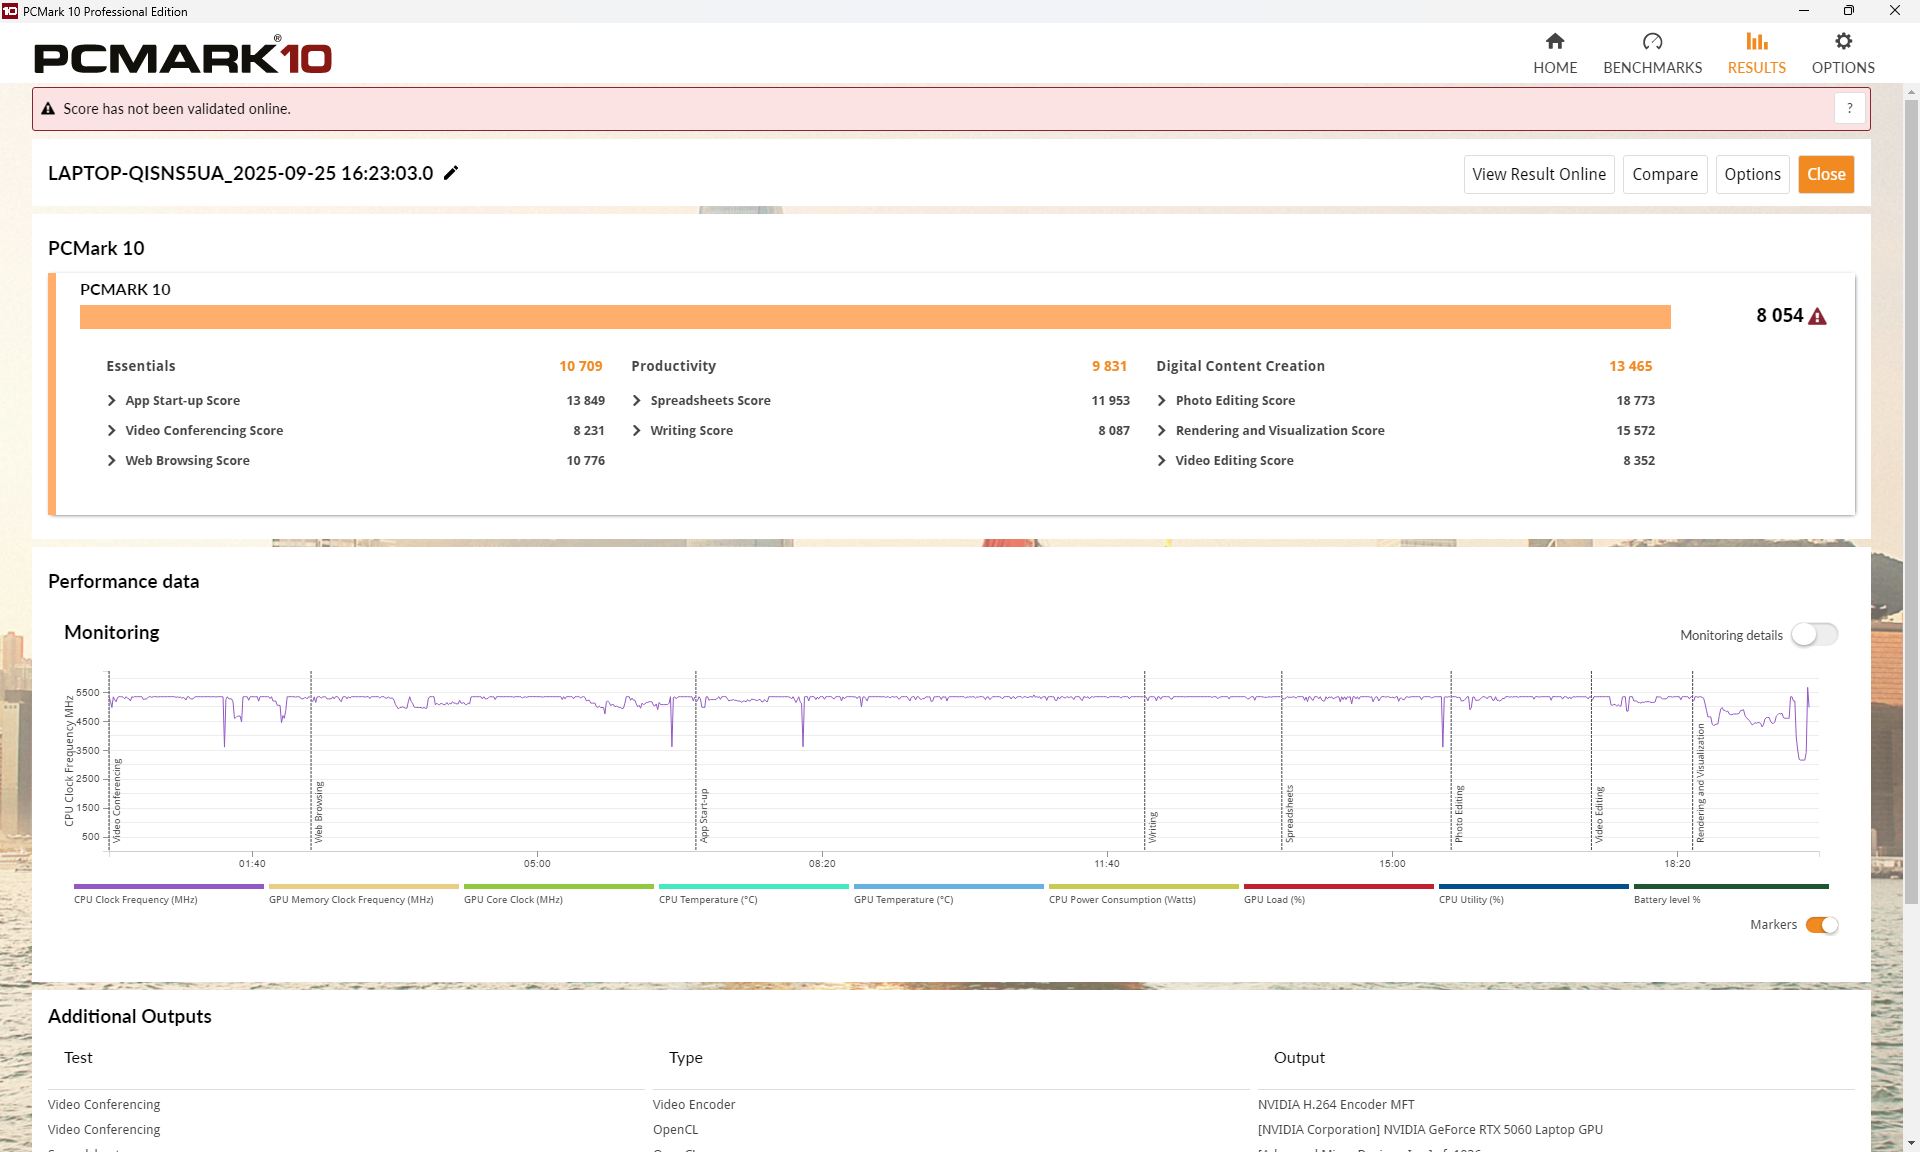Click the View Result Online button
The width and height of the screenshot is (1920, 1152).
click(x=1538, y=174)
